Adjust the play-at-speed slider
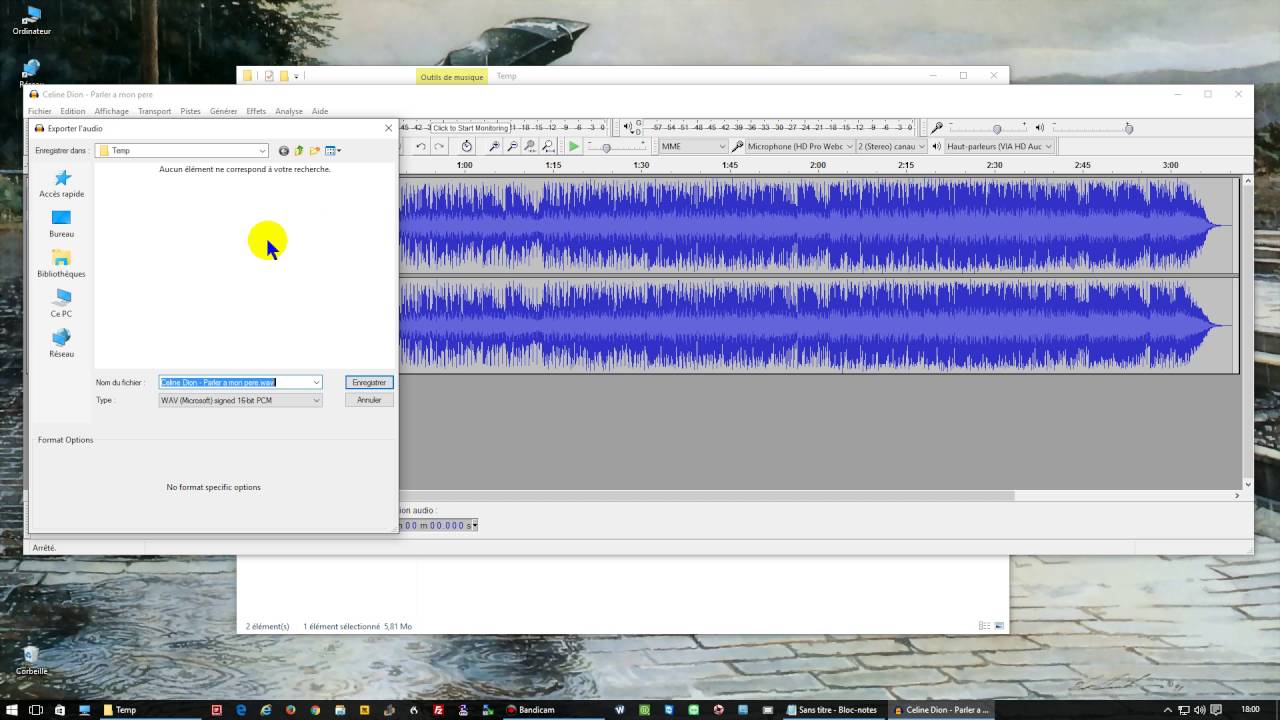1280x720 pixels. [618, 147]
